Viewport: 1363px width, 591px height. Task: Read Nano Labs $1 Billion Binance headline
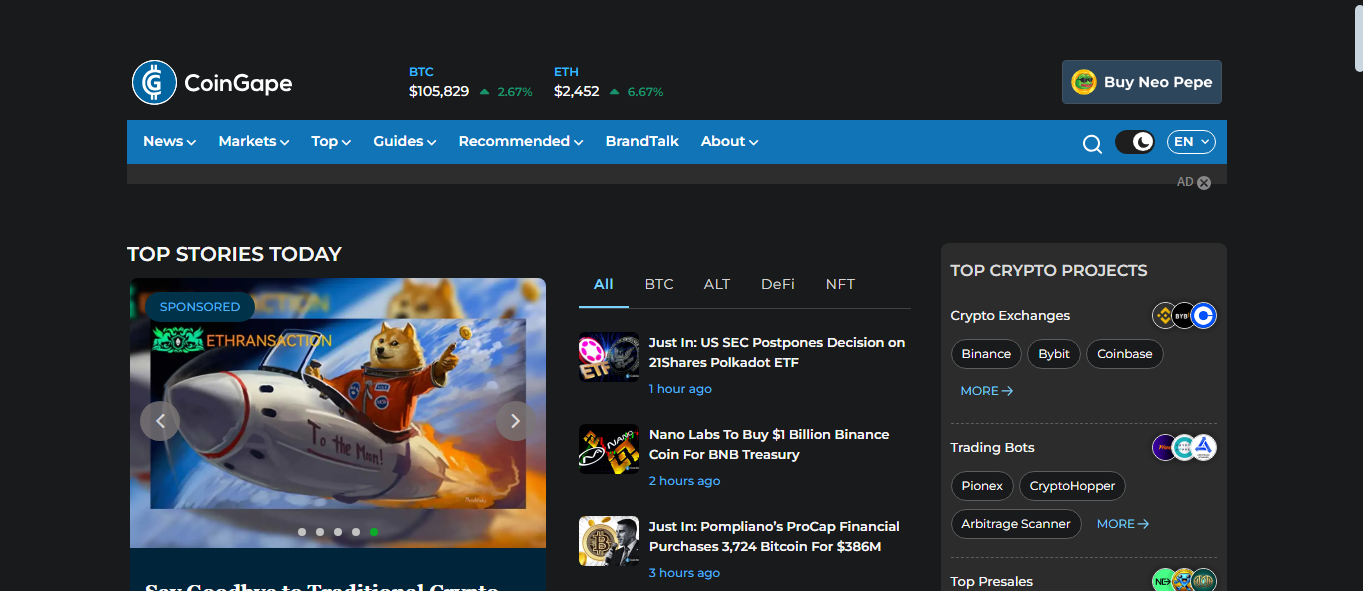[769, 444]
